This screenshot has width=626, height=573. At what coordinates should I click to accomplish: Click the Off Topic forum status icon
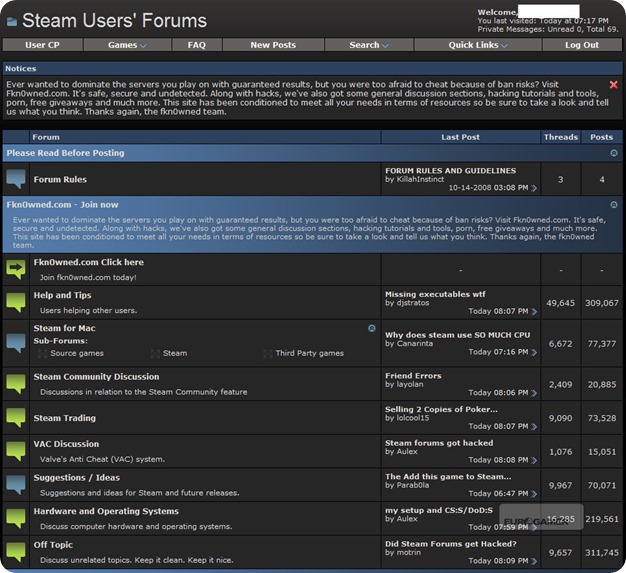pos(16,551)
